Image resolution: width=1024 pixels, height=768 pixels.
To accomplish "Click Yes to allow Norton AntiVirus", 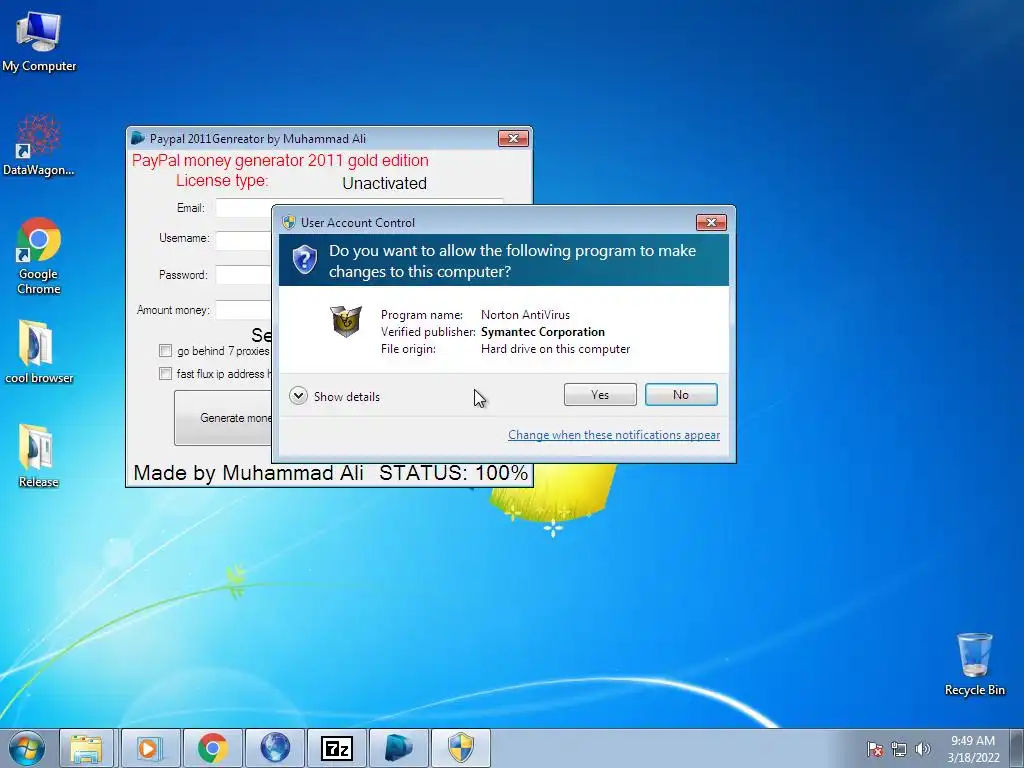I will pyautogui.click(x=600, y=394).
